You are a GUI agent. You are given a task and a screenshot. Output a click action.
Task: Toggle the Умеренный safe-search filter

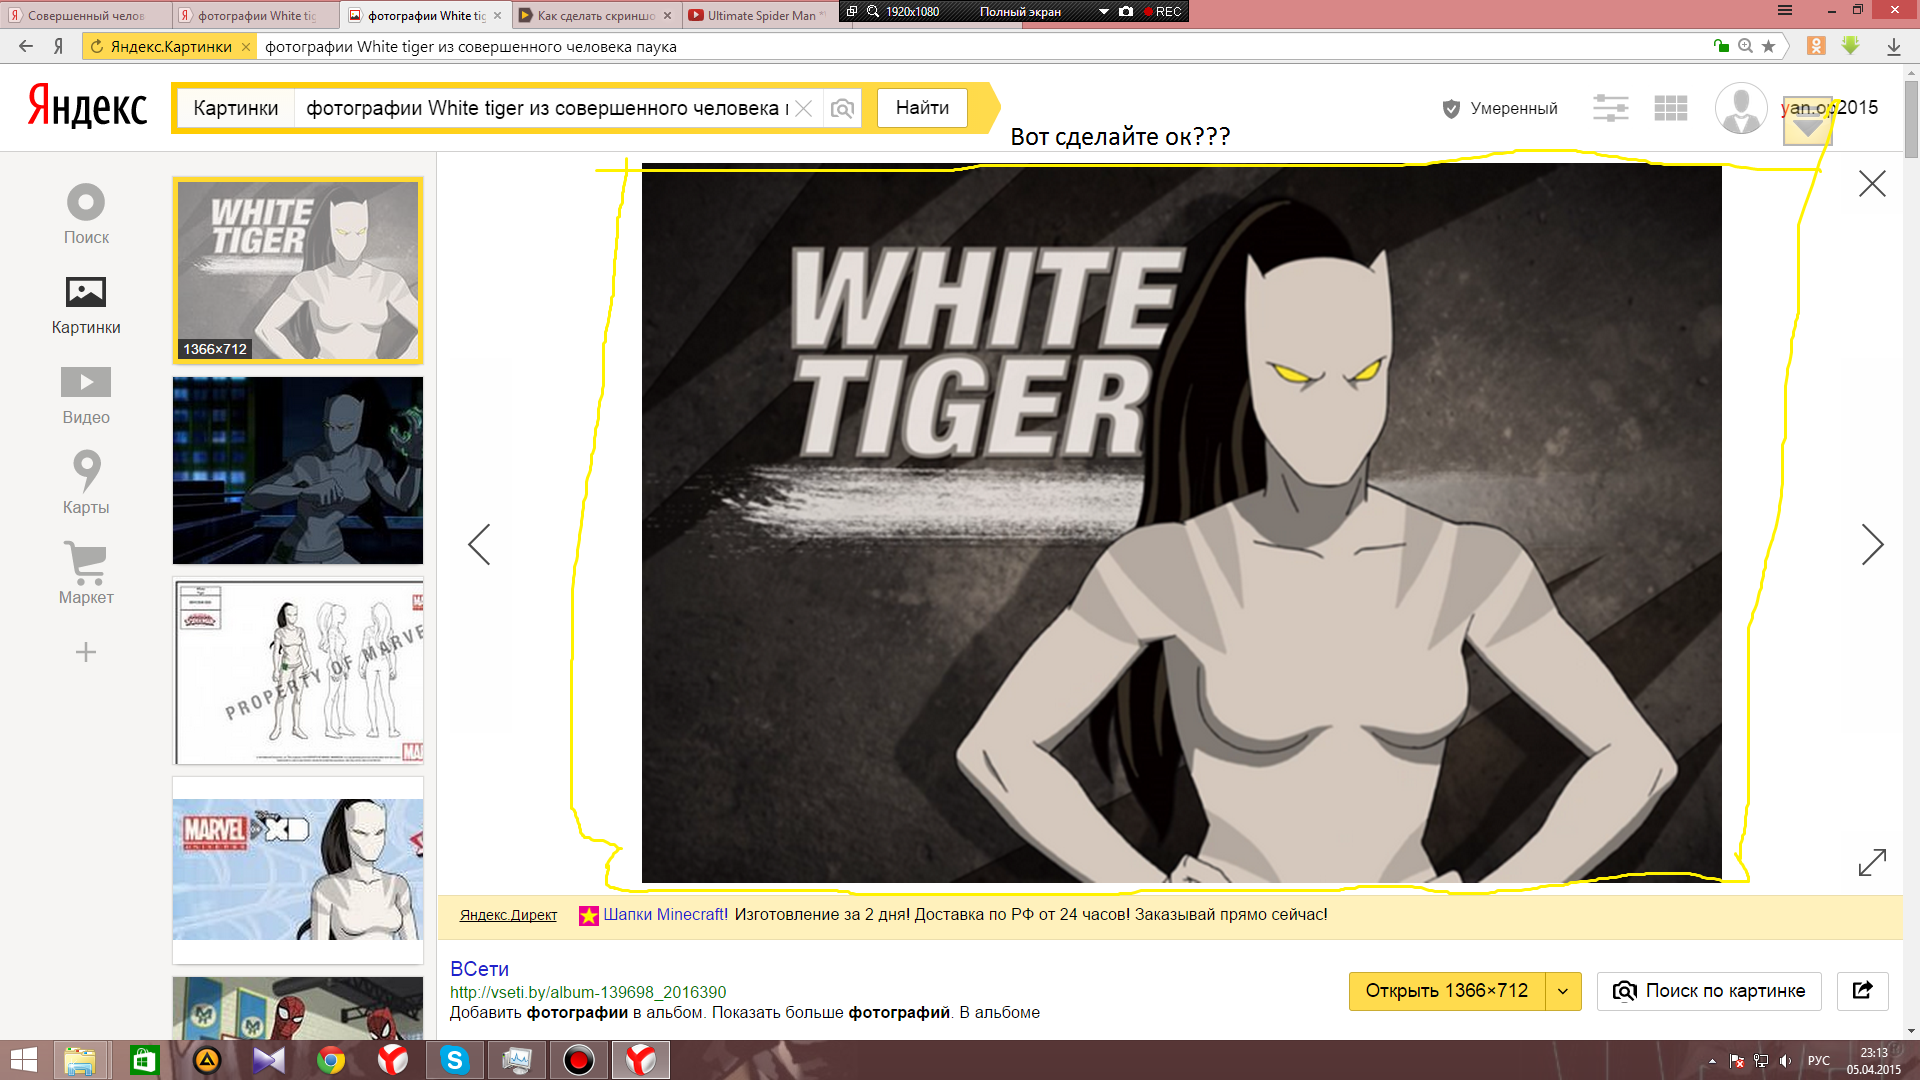pos(1500,108)
